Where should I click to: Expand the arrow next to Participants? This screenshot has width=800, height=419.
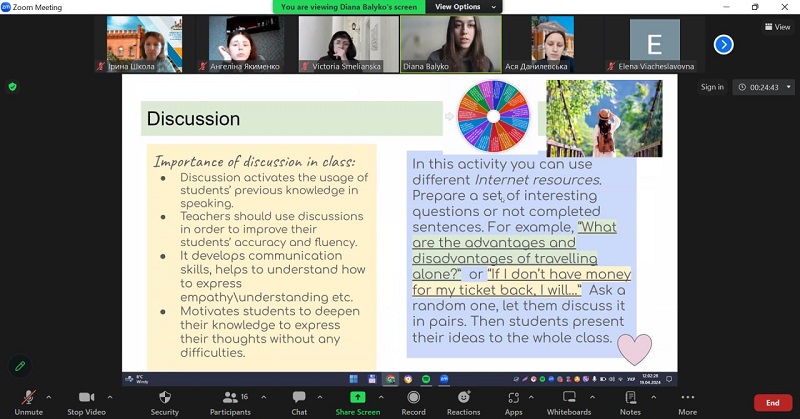click(x=263, y=397)
